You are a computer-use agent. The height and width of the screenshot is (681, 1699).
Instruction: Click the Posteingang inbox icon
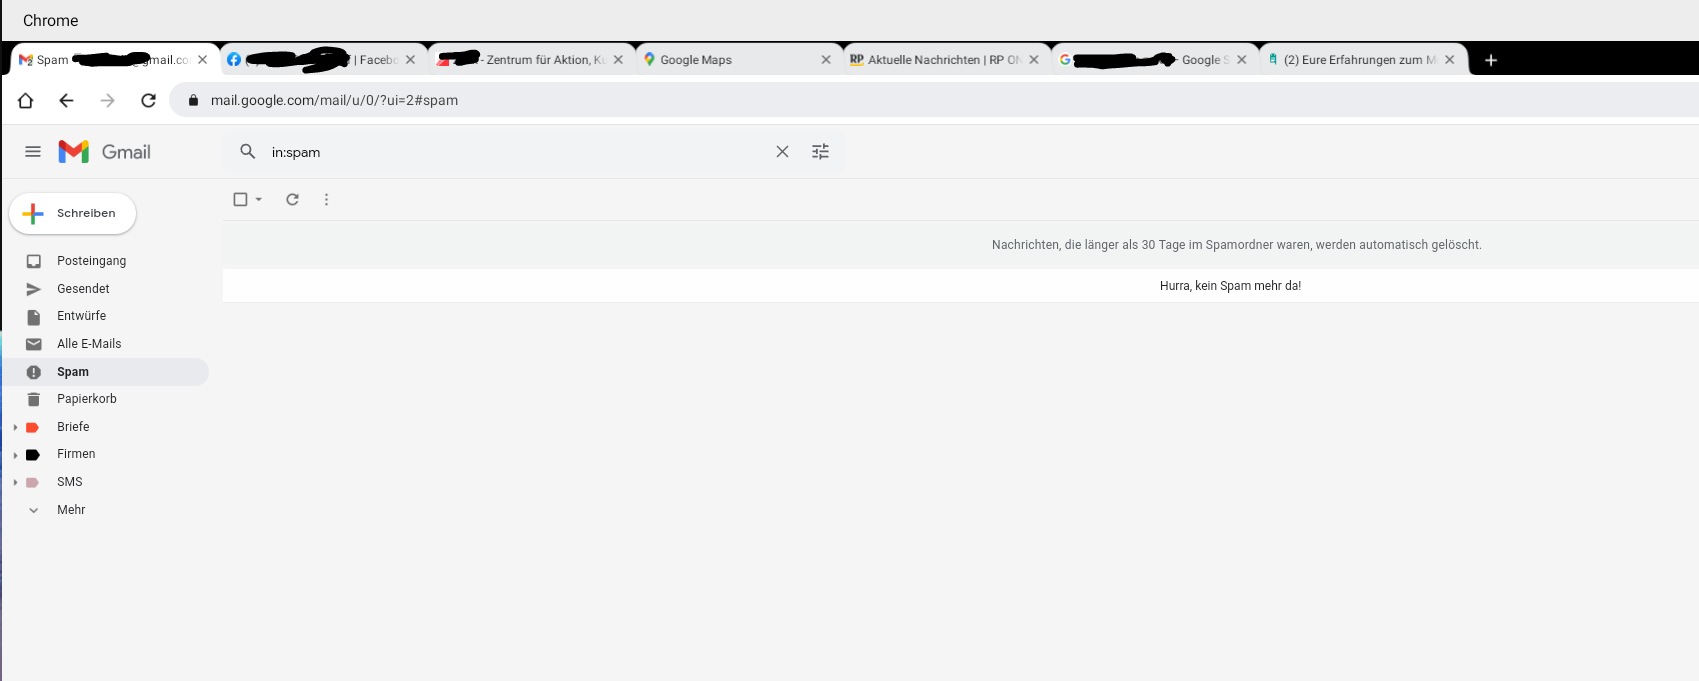(x=34, y=261)
